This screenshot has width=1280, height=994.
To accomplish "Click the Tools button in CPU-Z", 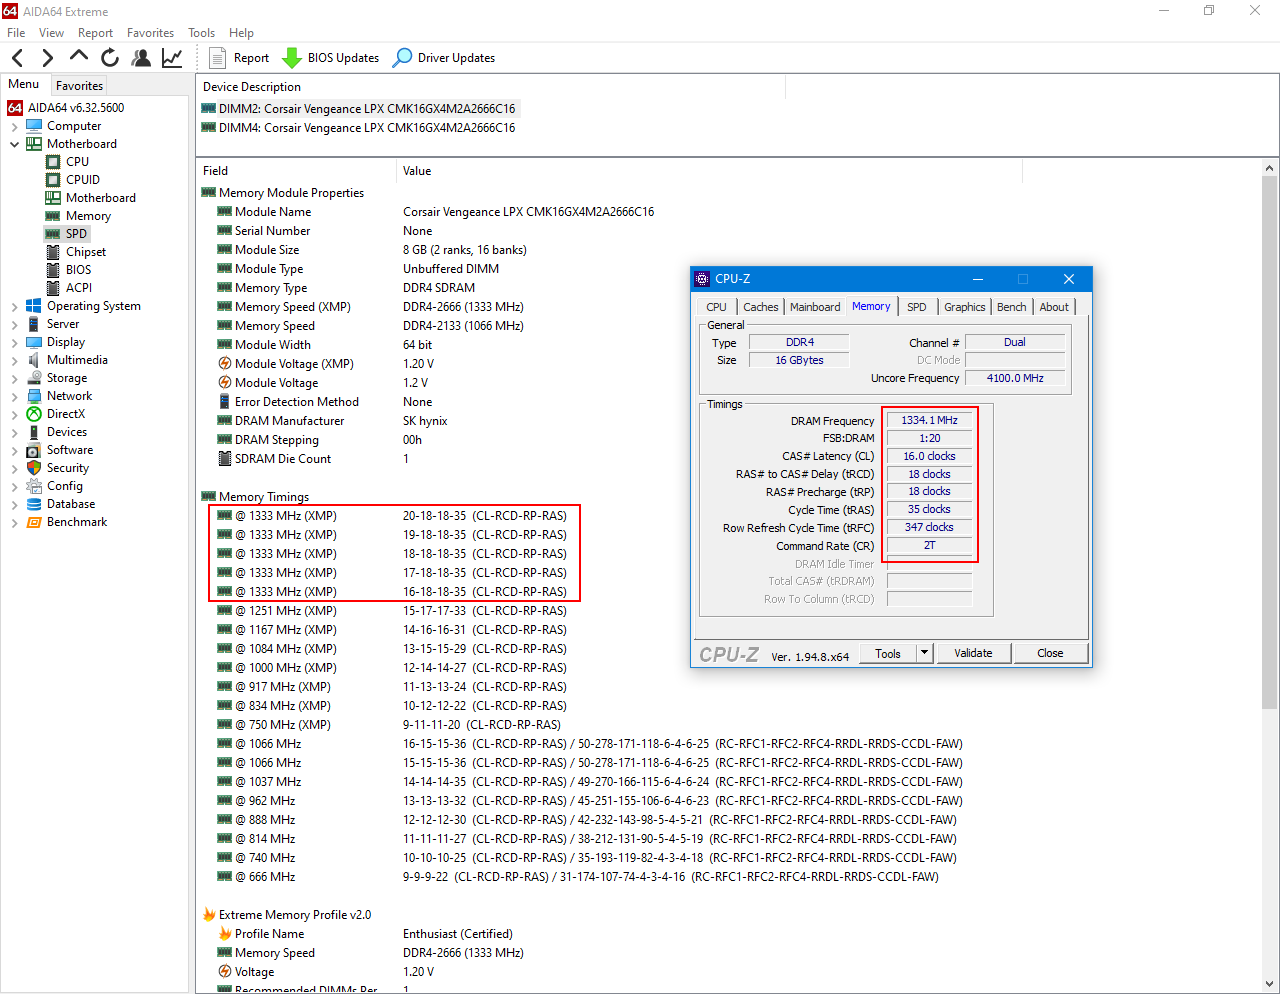I will coord(888,653).
